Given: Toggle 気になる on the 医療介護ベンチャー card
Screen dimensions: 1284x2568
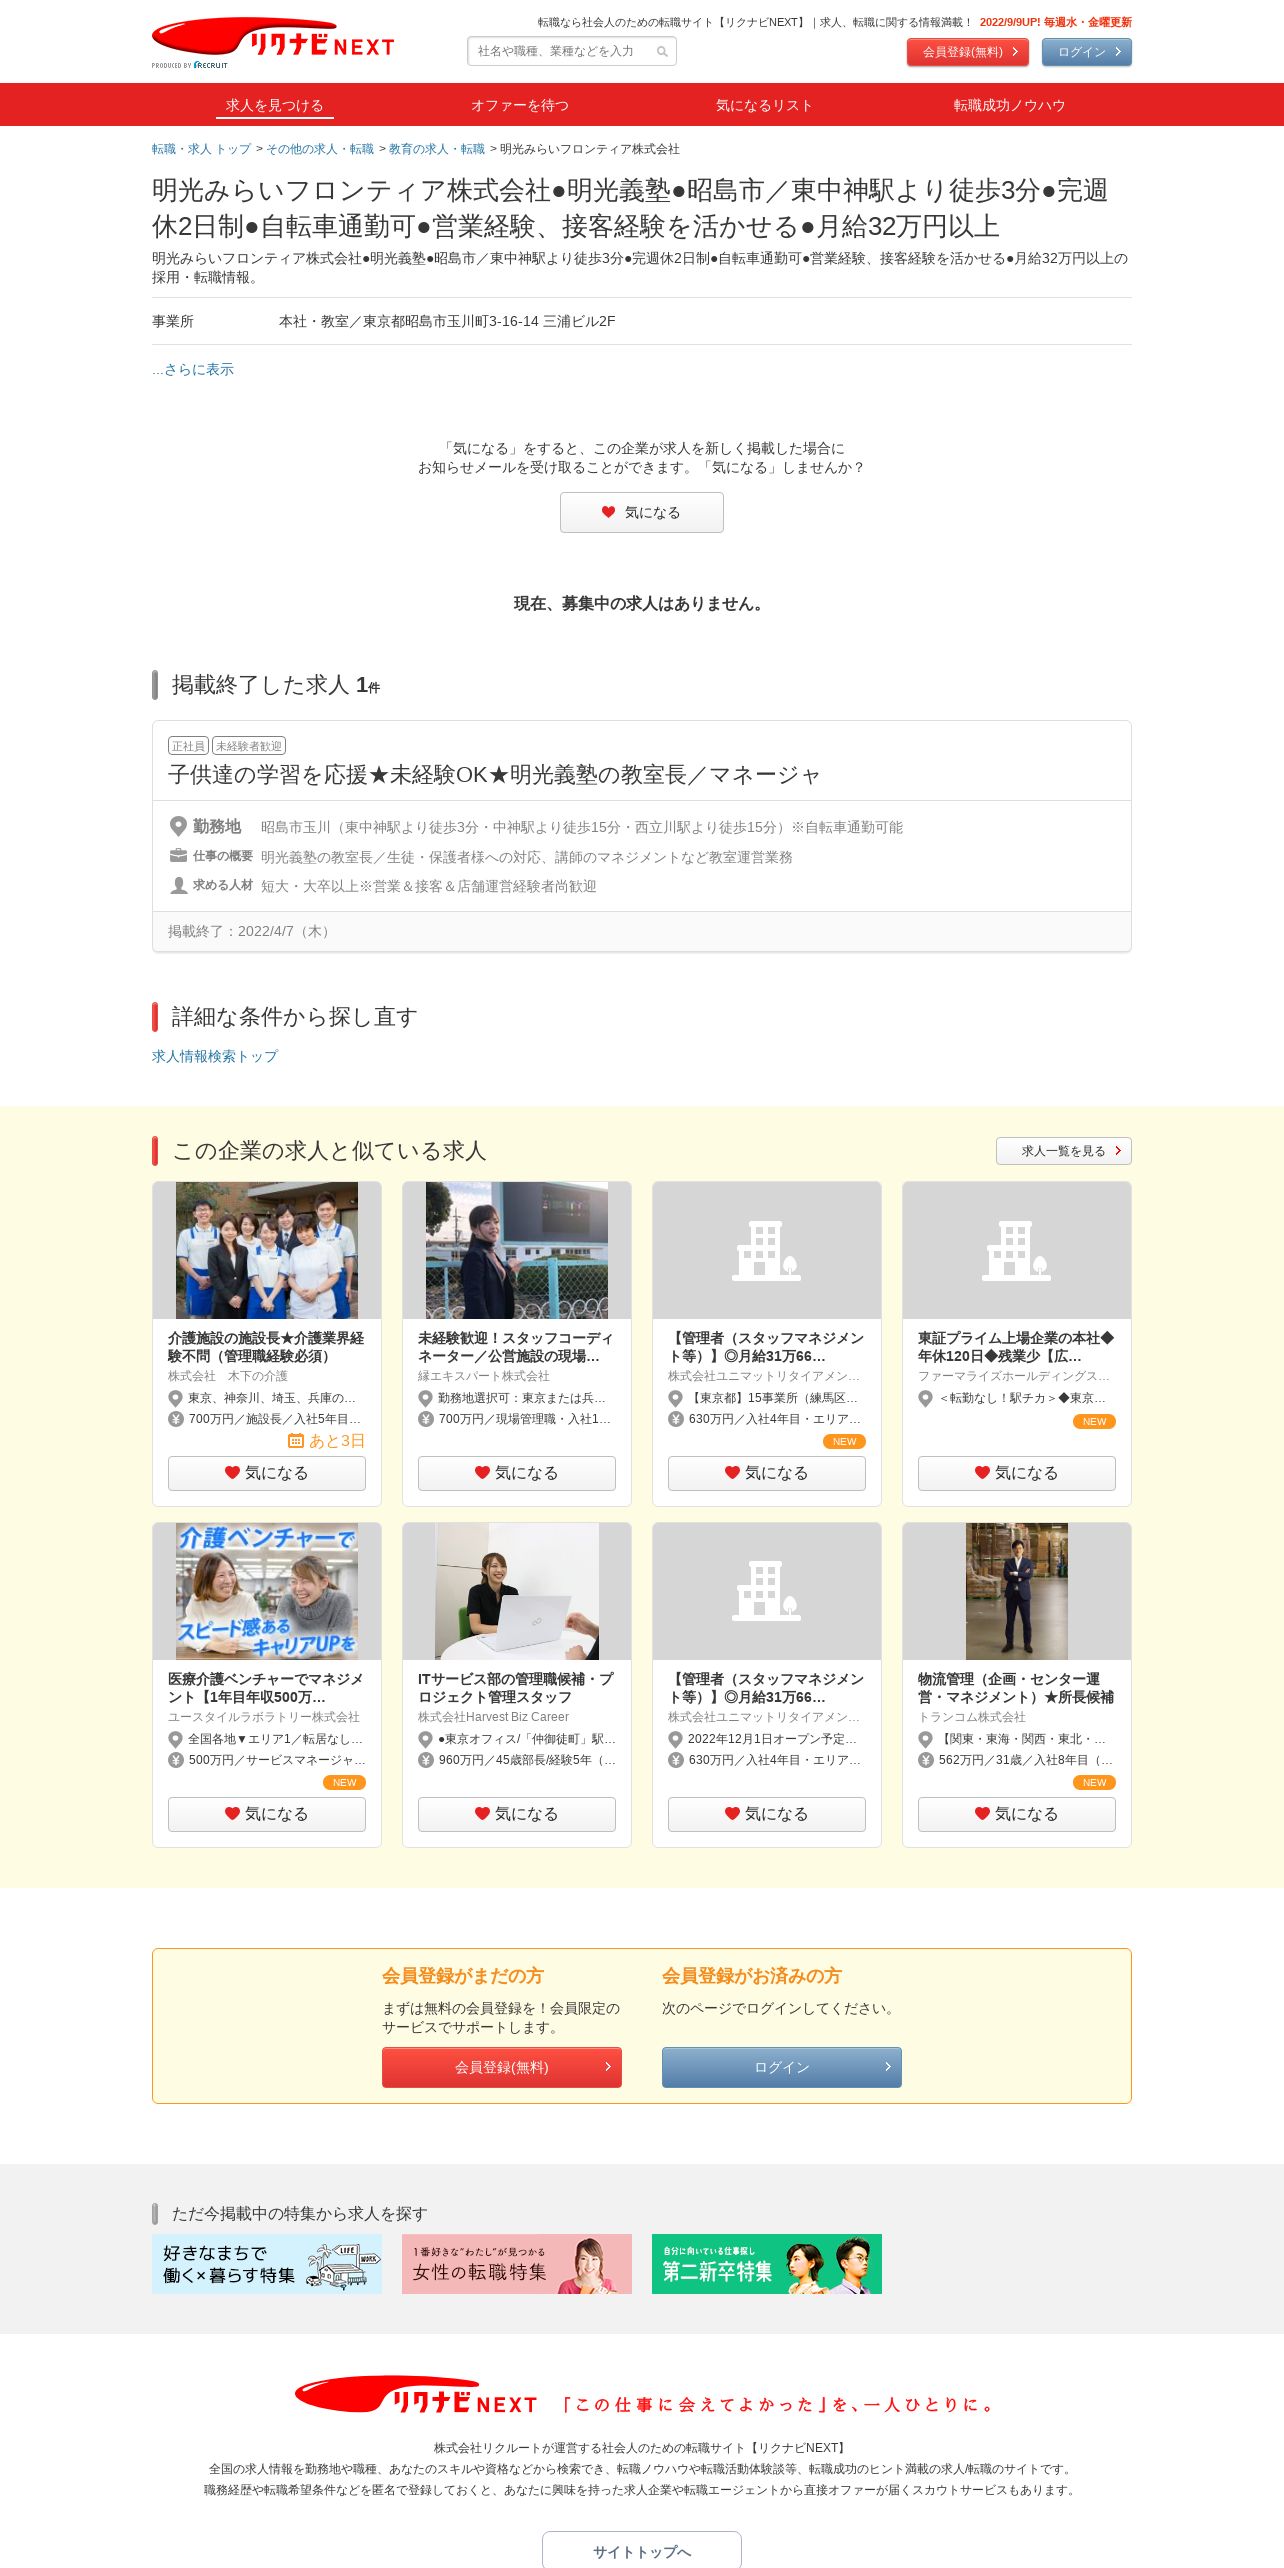Looking at the screenshot, I should 267,1814.
